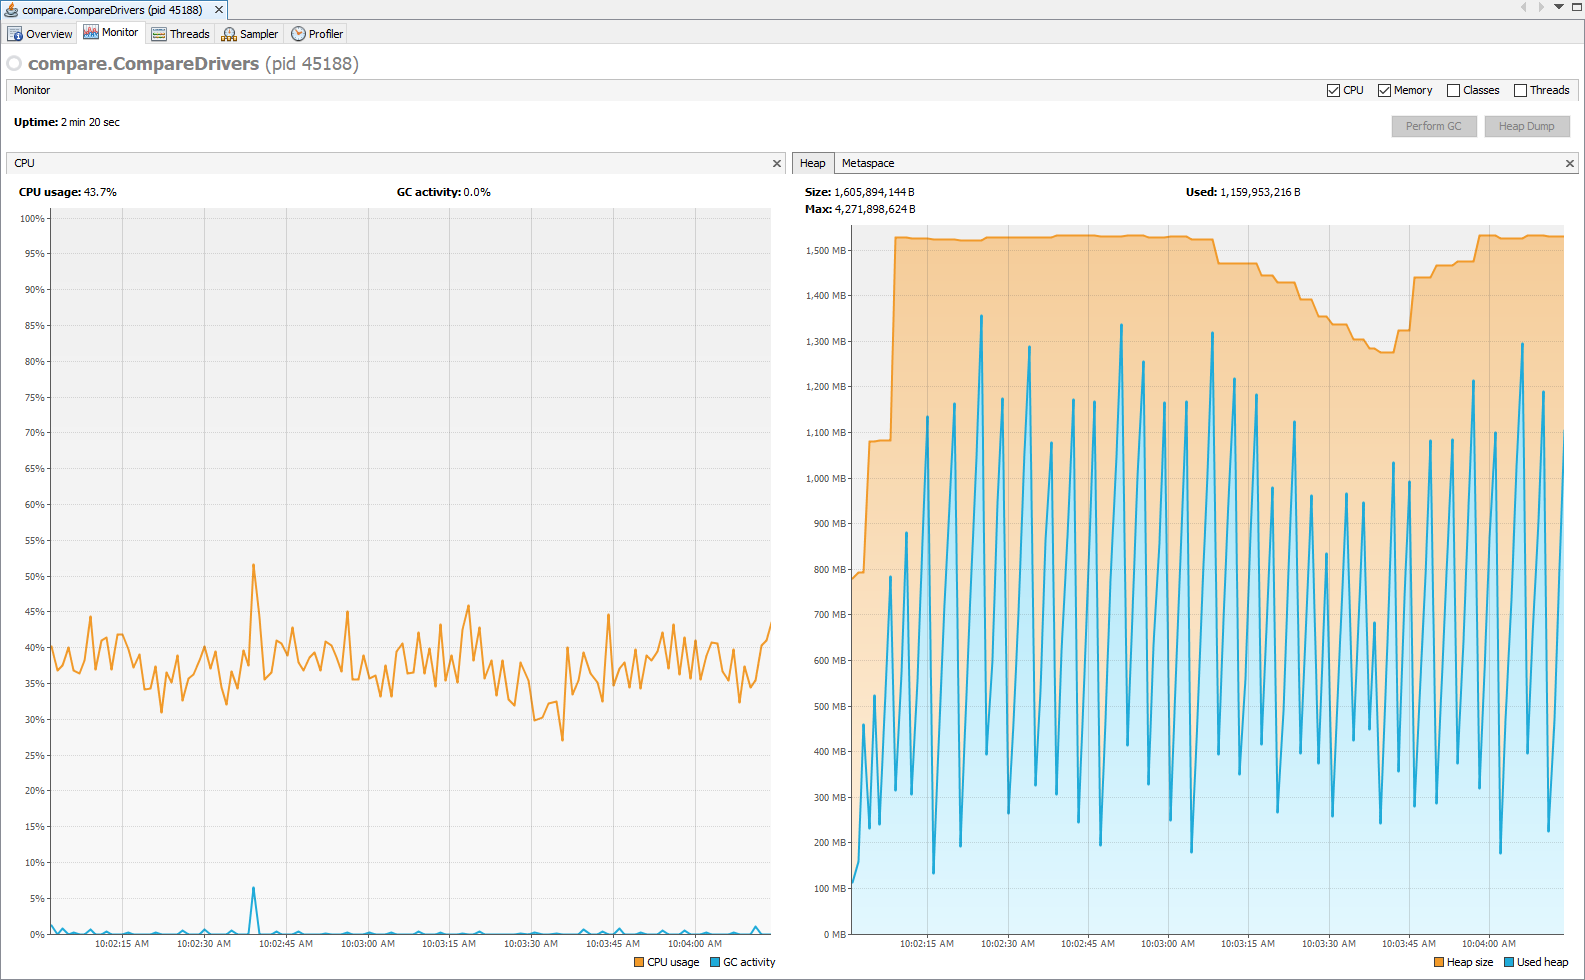This screenshot has height=980, width=1585.
Task: Click the Profiler clock icon
Action: tap(298, 34)
